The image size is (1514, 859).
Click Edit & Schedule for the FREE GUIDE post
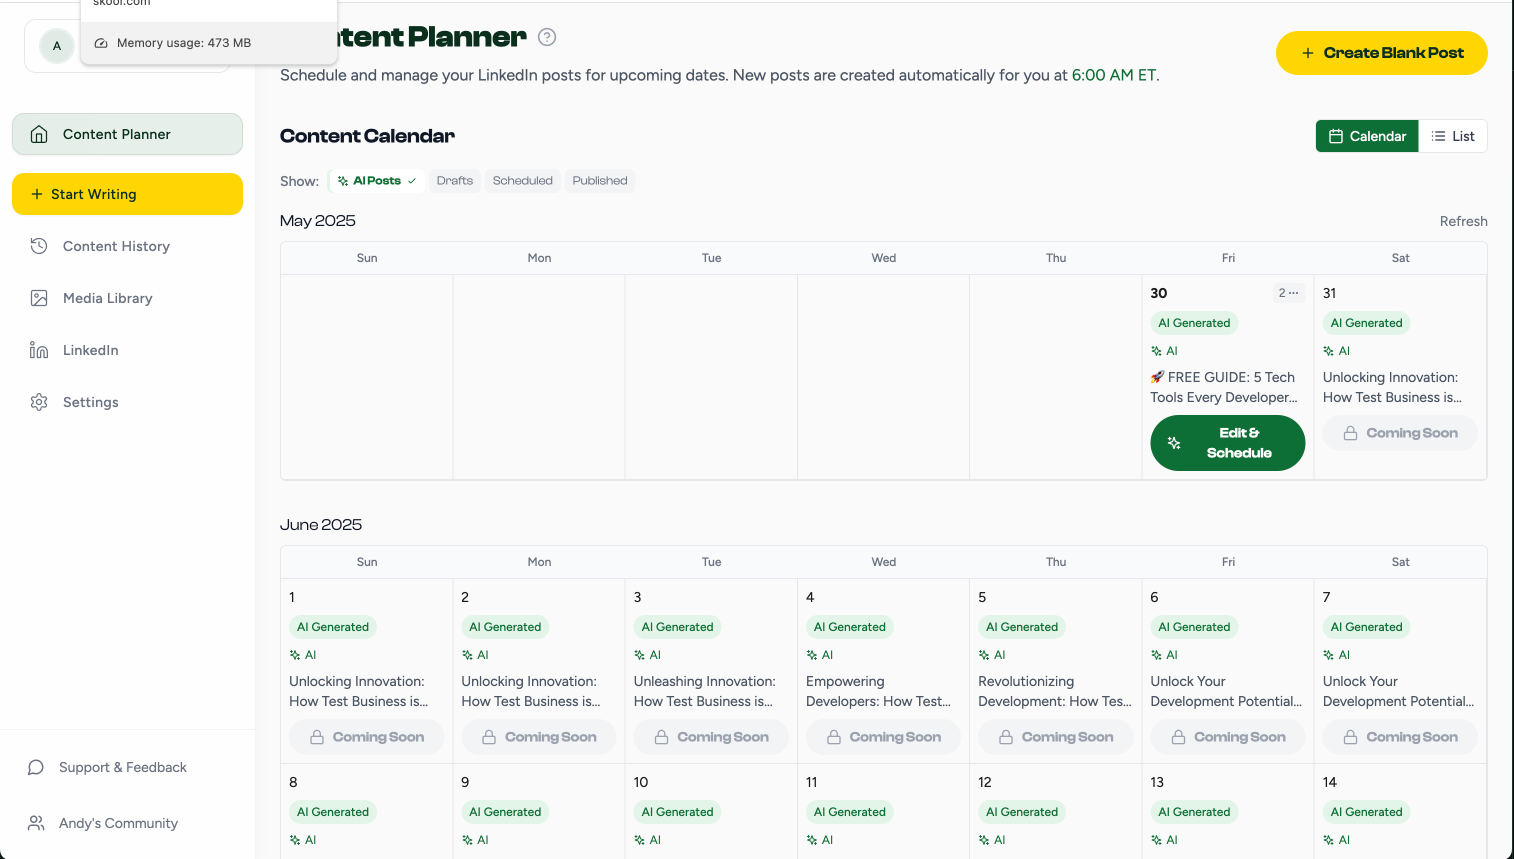(1227, 442)
